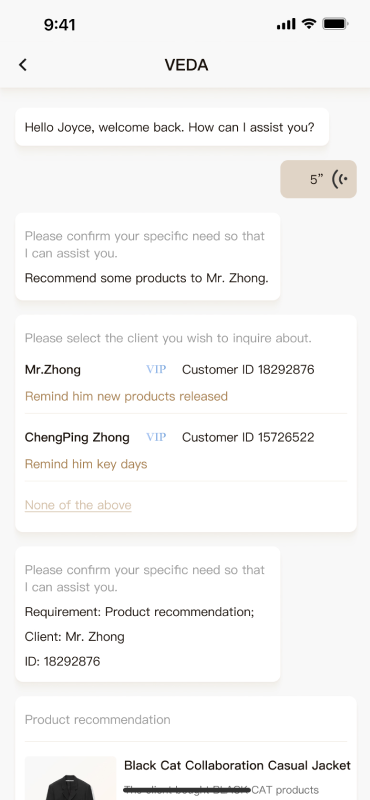Open Customer ID 15726522 entry
This screenshot has height=800, width=370.
[x=248, y=437]
